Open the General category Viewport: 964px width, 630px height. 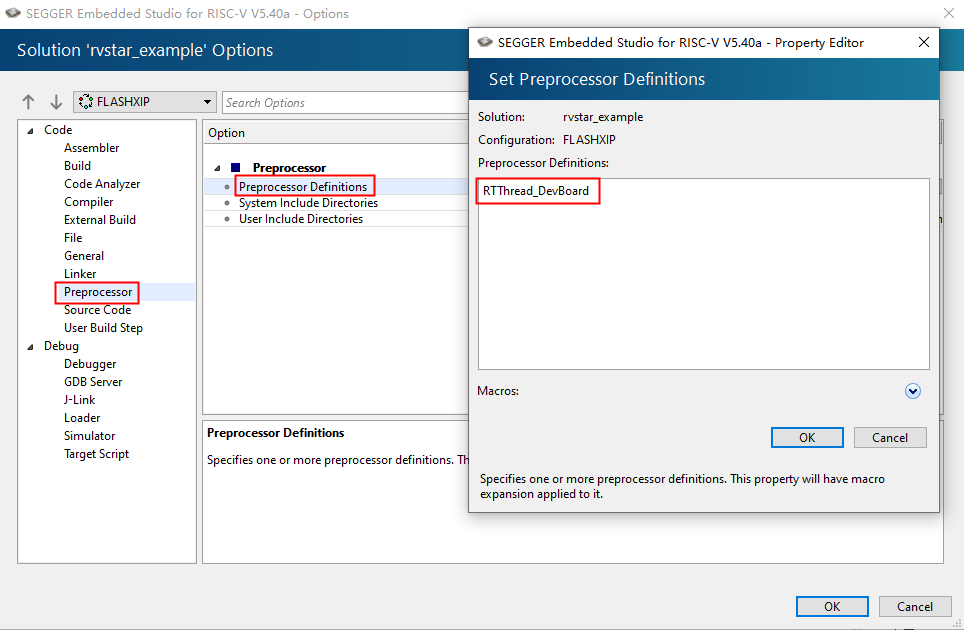(x=84, y=256)
